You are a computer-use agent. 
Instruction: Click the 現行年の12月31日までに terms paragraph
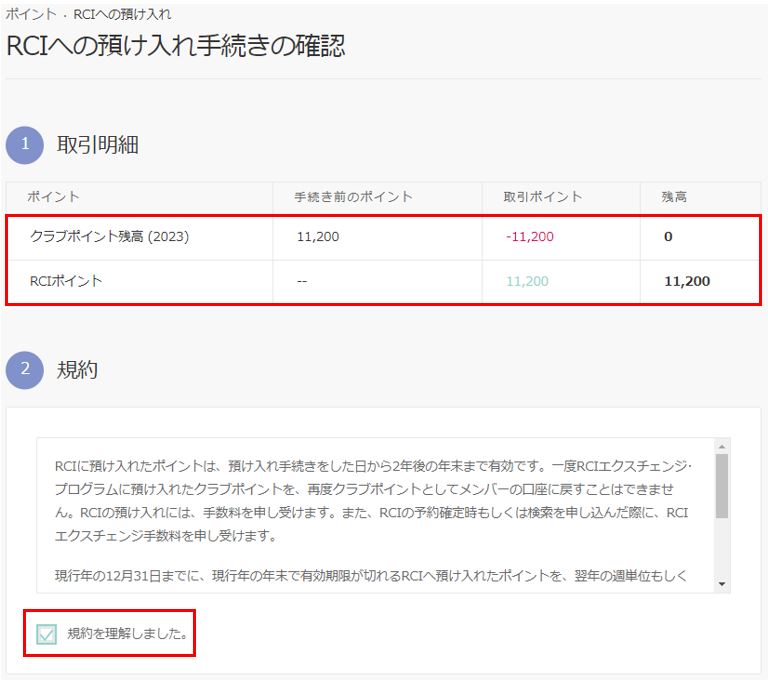[371, 576]
